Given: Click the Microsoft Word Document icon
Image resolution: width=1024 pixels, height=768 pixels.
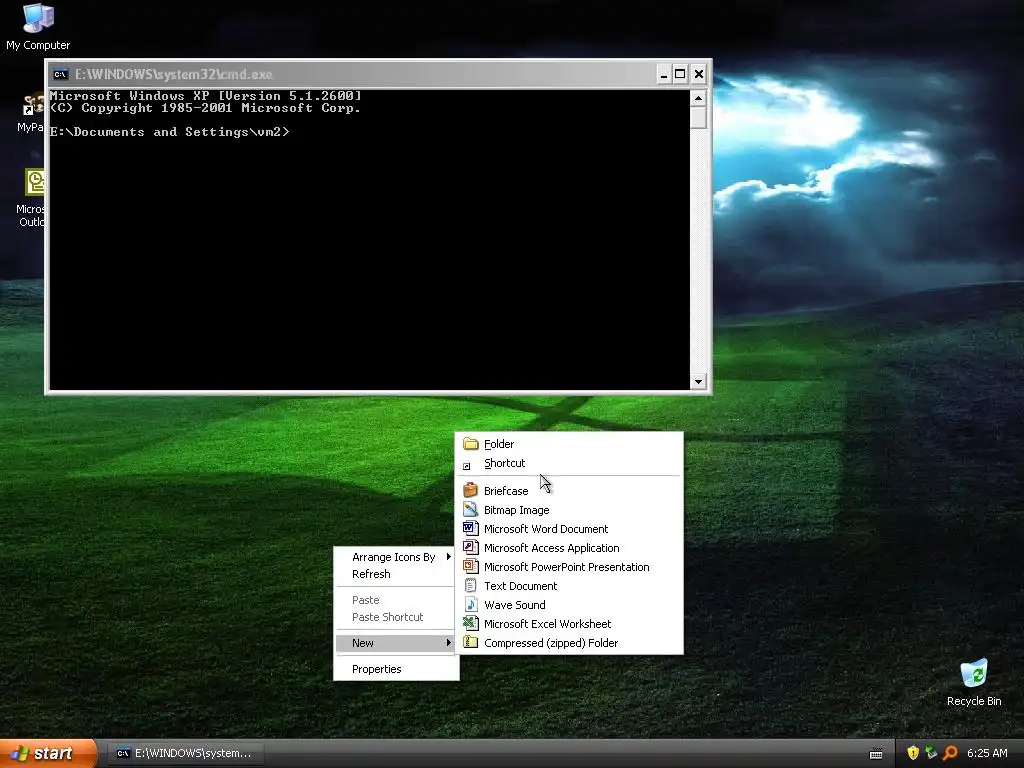Looking at the screenshot, I should (x=470, y=528).
